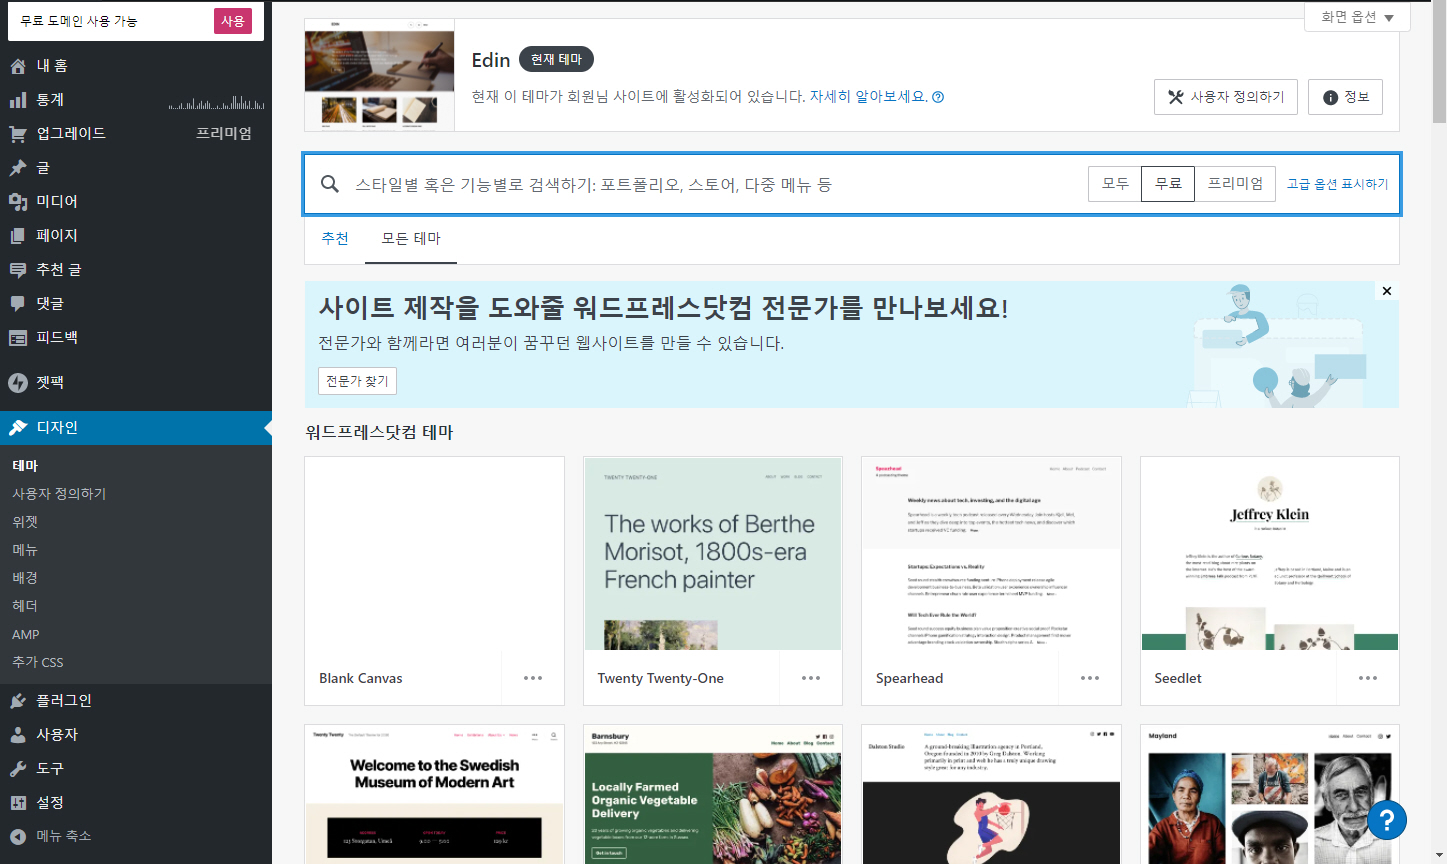This screenshot has width=1447, height=864.
Task: Click the 추천 글 testimonial icon
Action: 18,270
